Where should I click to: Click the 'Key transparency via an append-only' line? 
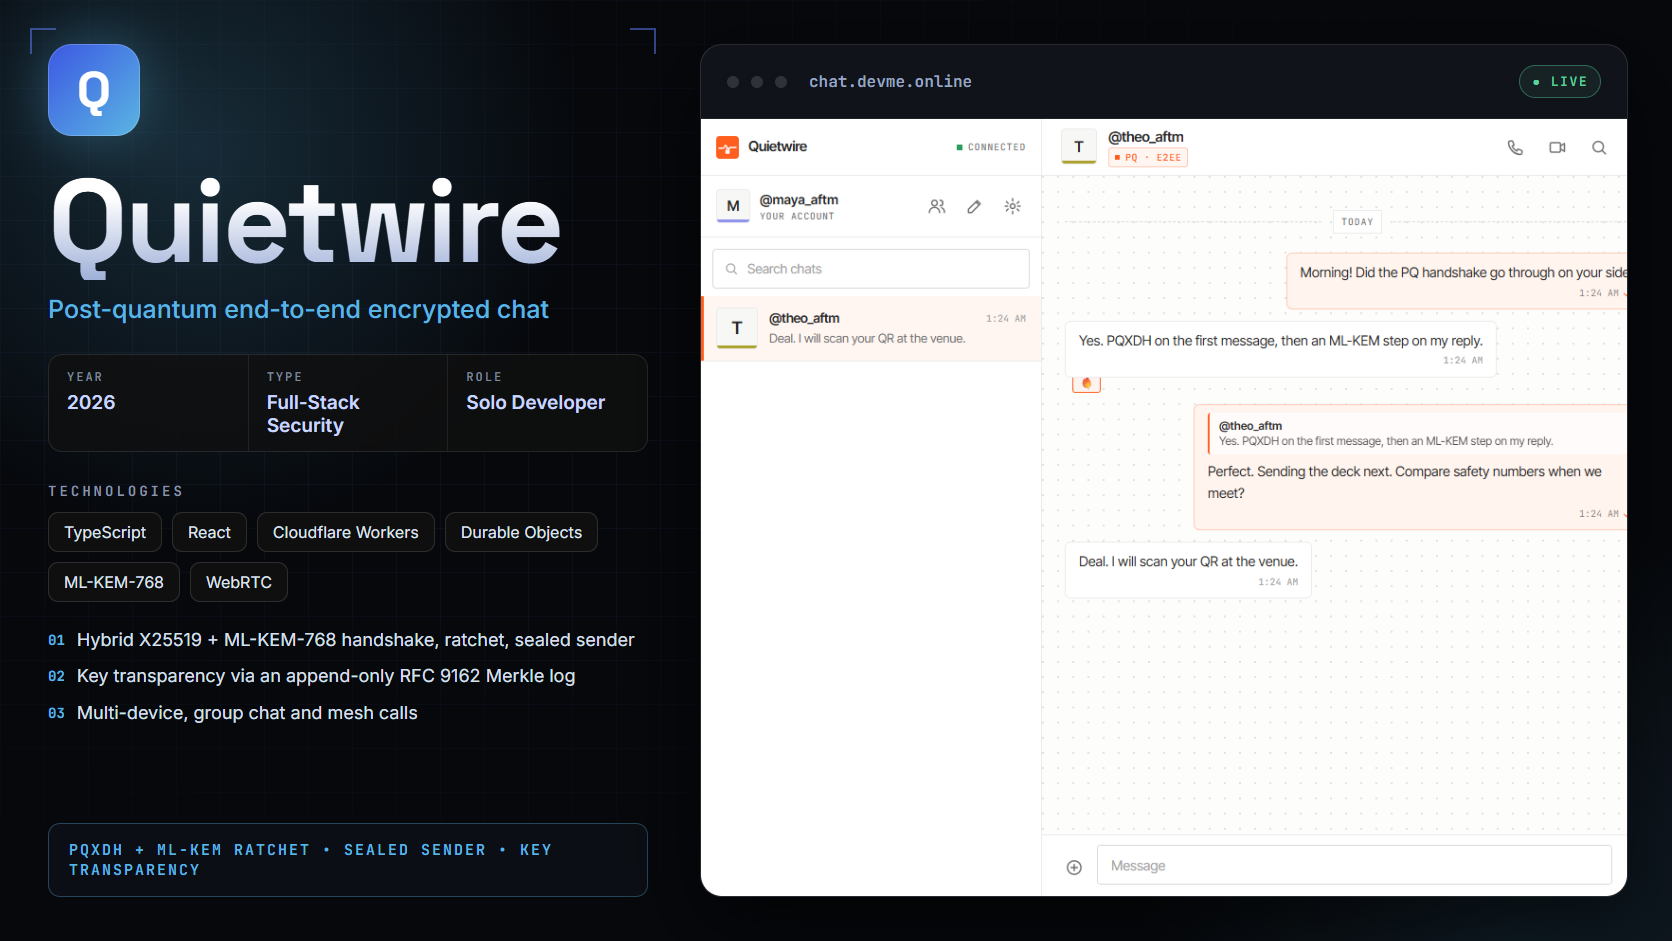[x=326, y=676]
